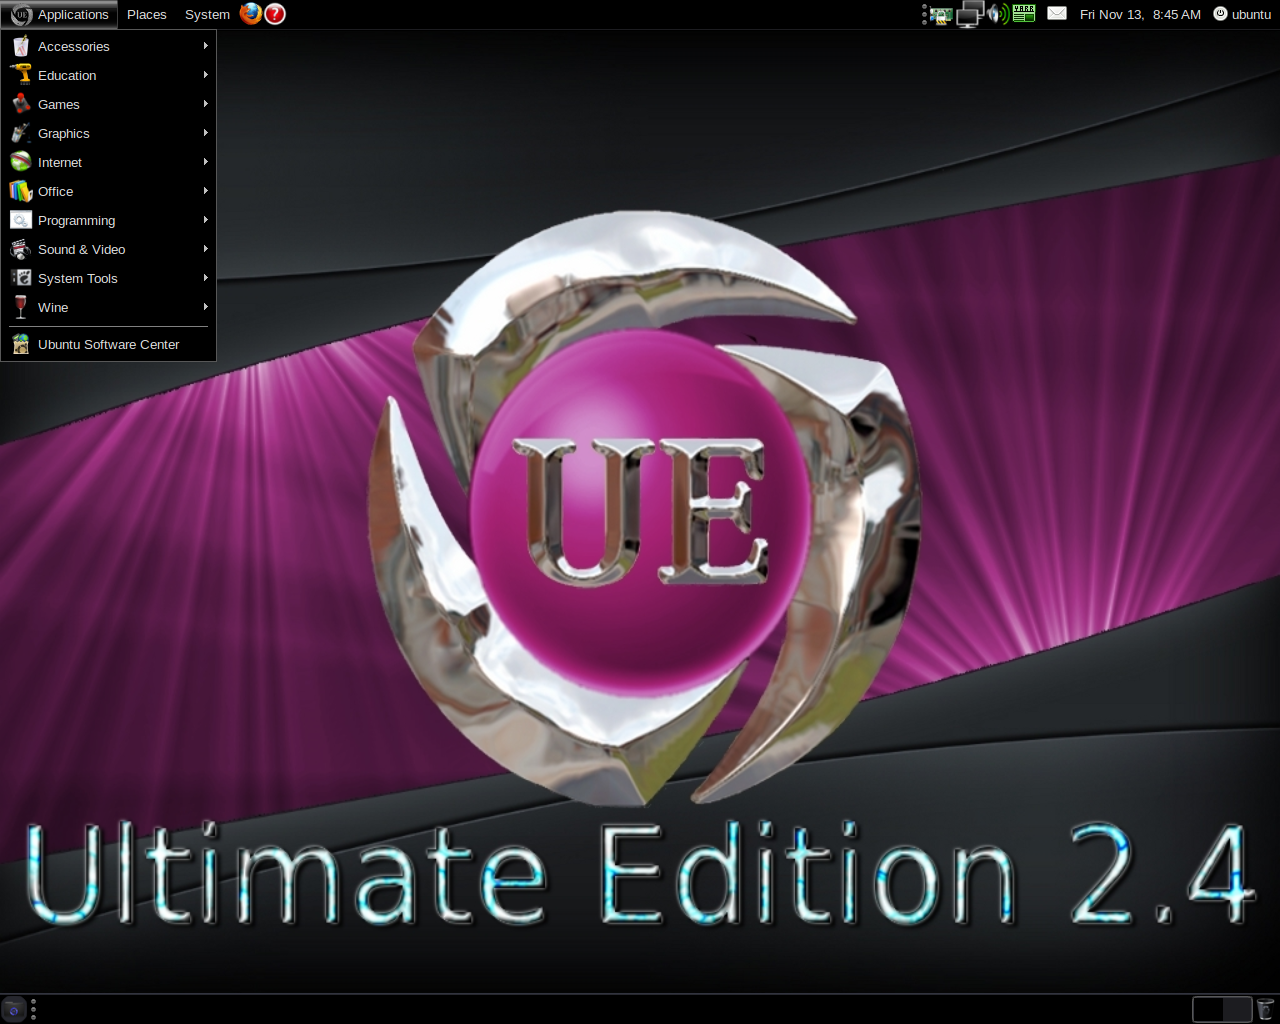This screenshot has height=1024, width=1280.
Task: Click the date and time clock
Action: coord(1140,14)
